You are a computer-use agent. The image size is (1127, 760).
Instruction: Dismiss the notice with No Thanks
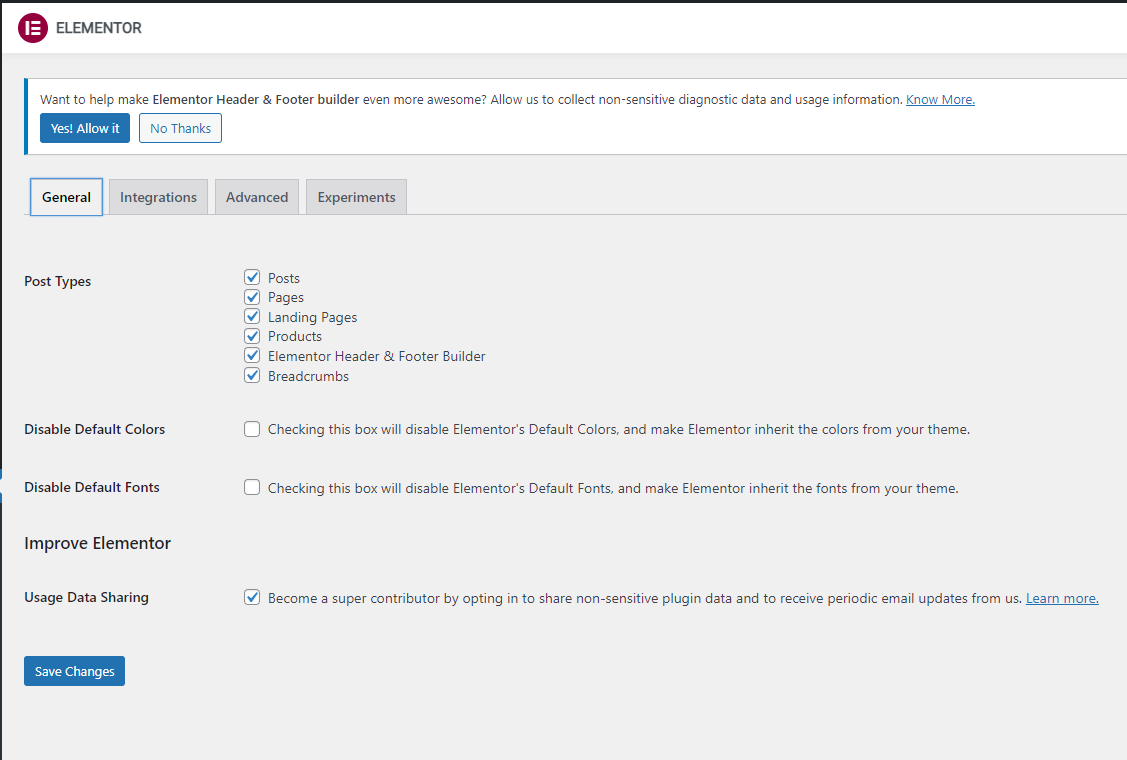(180, 128)
